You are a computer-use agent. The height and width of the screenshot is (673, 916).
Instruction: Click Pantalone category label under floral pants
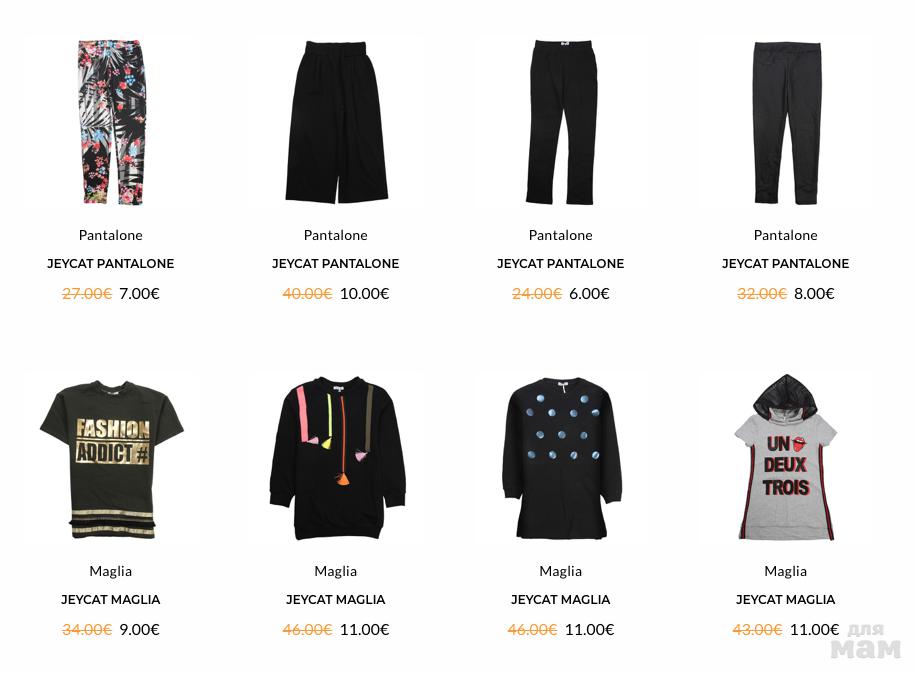[110, 235]
